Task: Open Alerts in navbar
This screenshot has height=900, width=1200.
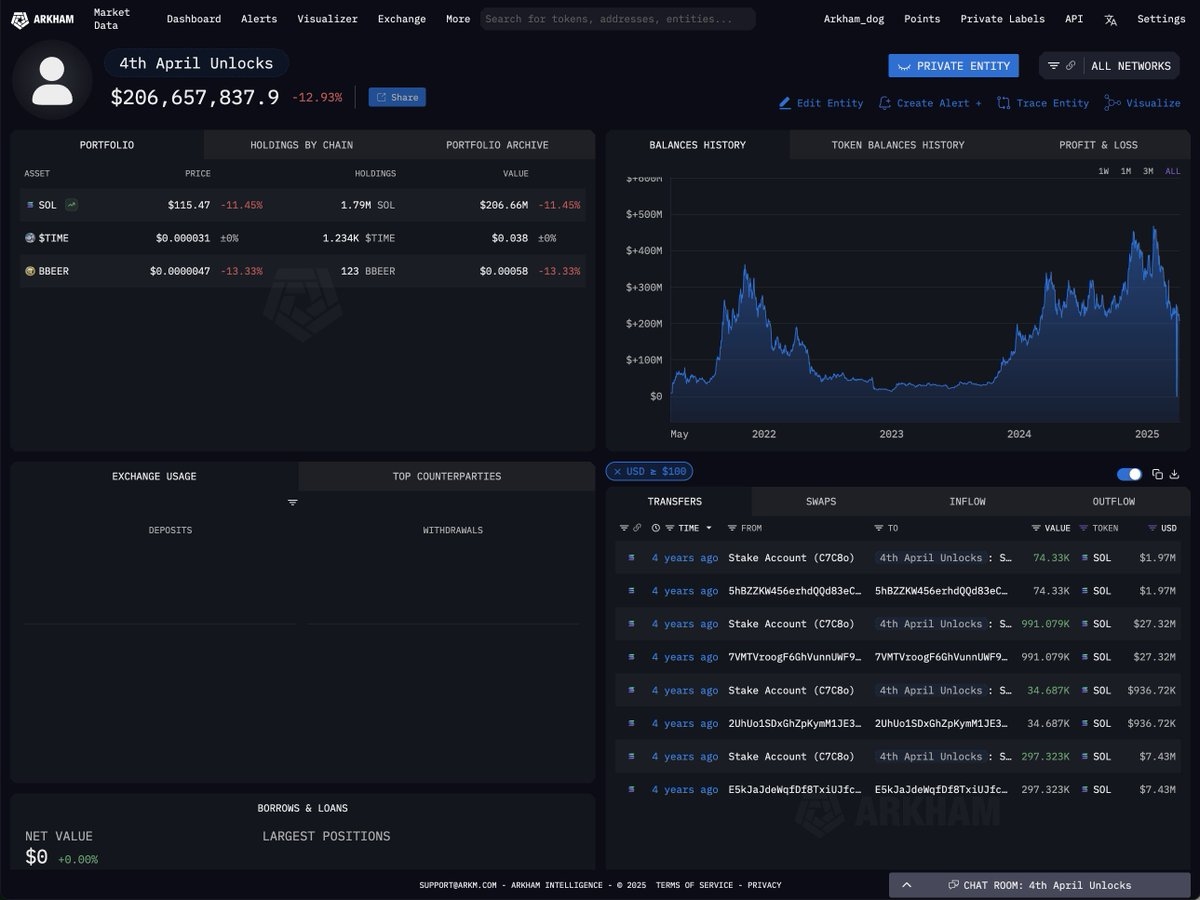Action: tap(259, 19)
